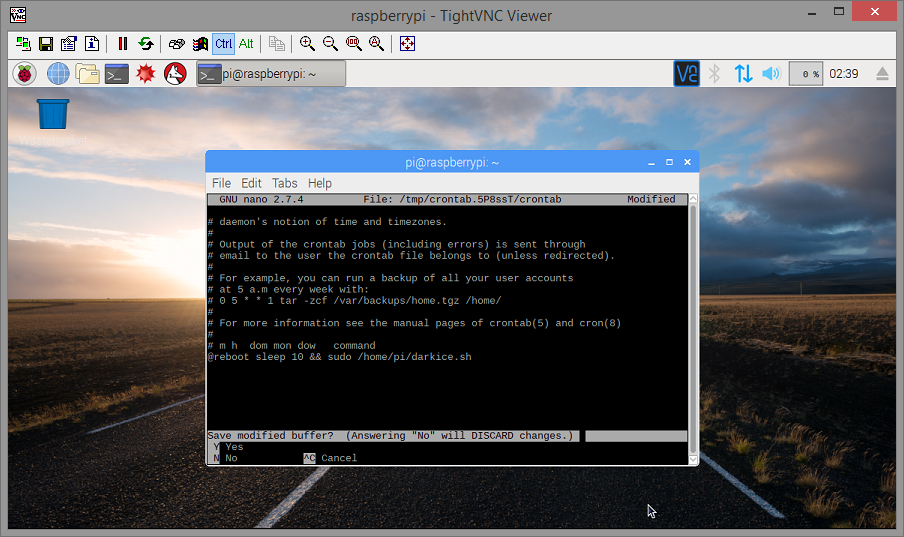Open the Tabs menu in the terminal

[285, 183]
